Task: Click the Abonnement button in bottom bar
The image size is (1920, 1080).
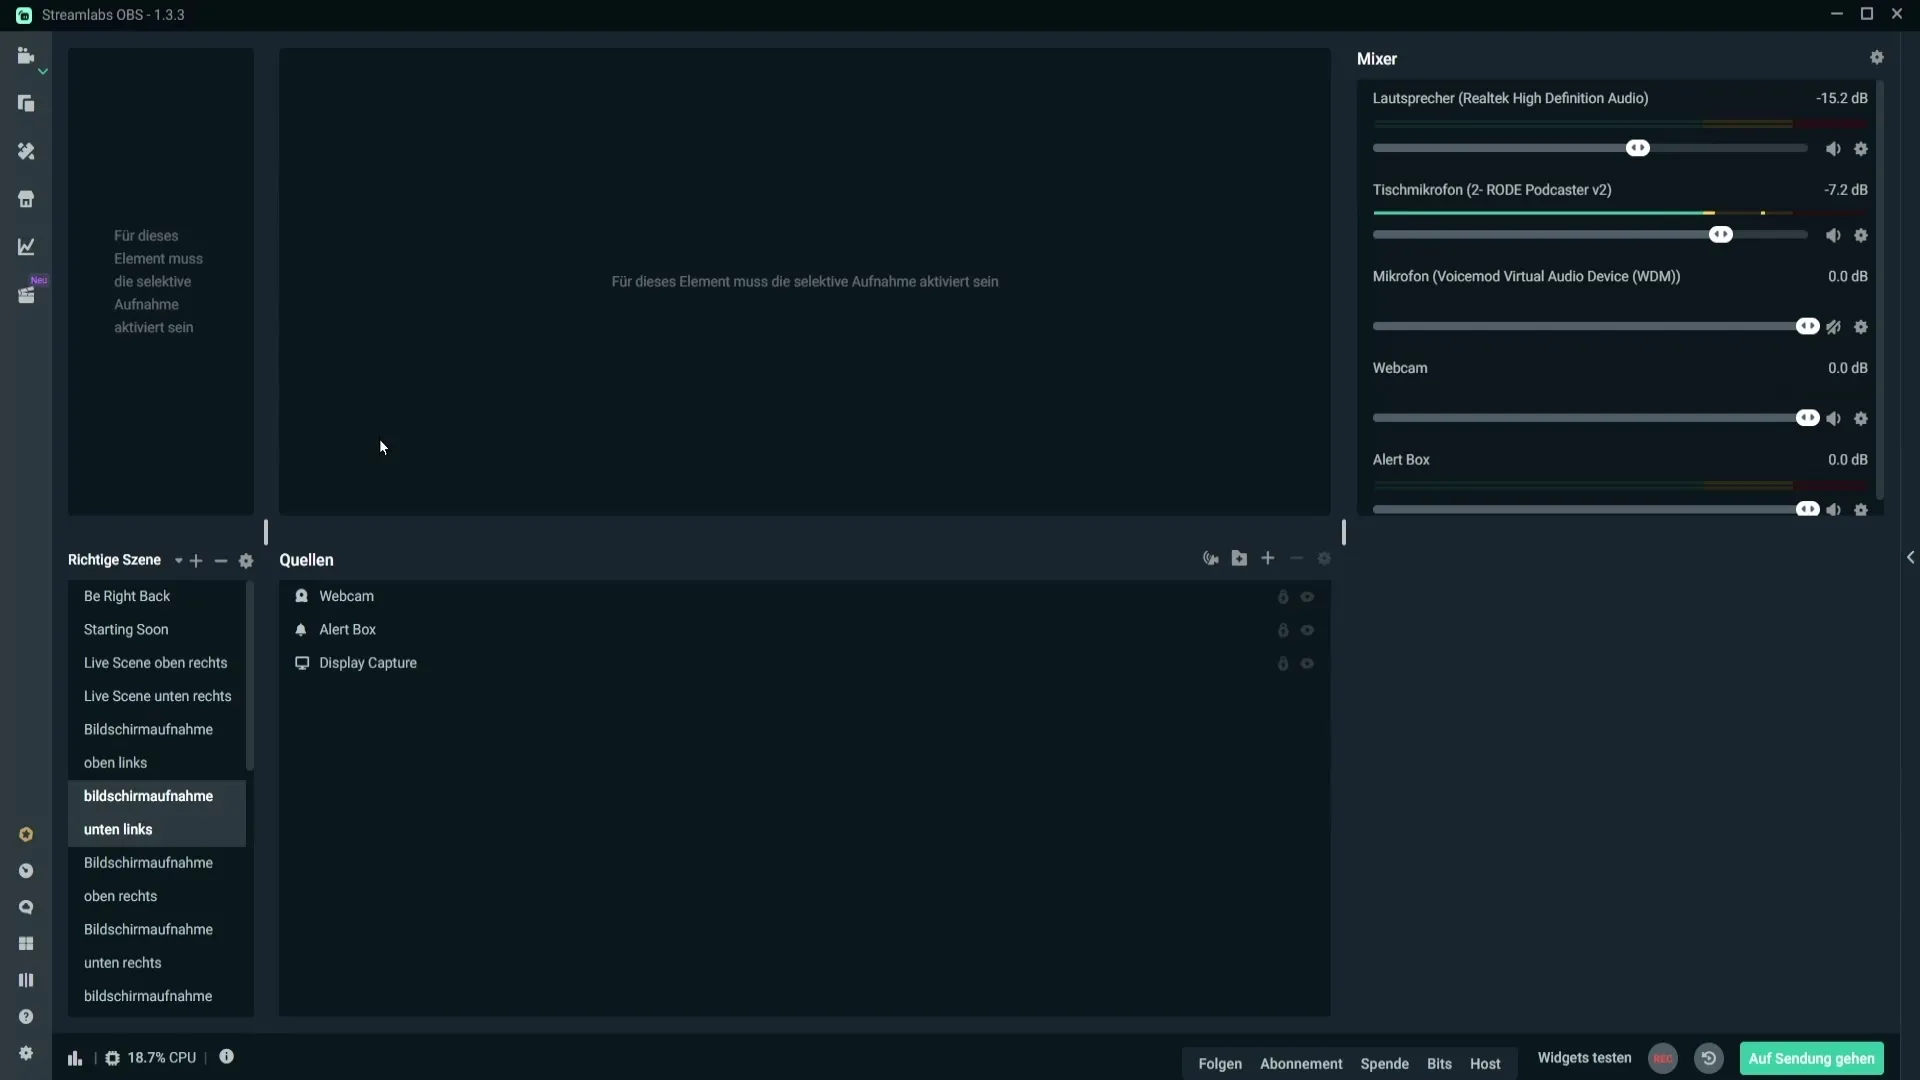Action: click(1302, 1063)
